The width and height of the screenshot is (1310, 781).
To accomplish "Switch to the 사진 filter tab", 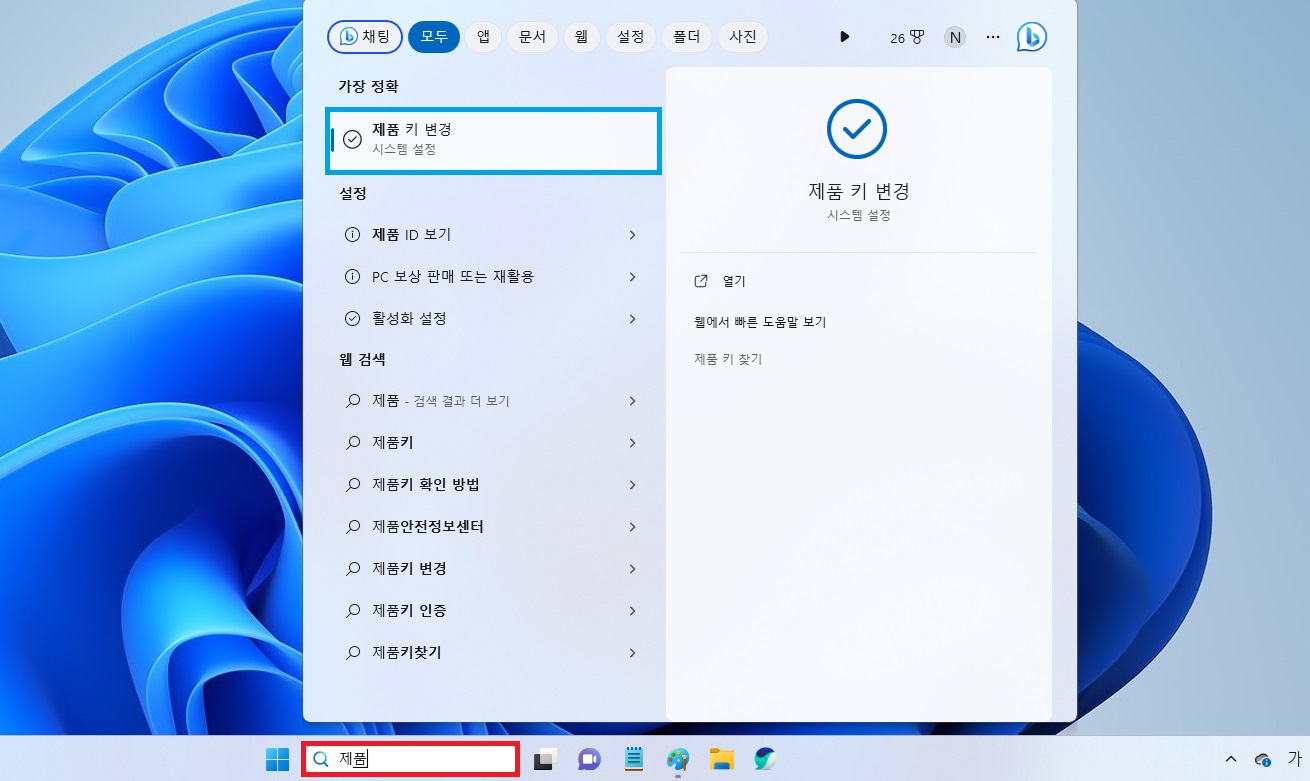I will [743, 37].
